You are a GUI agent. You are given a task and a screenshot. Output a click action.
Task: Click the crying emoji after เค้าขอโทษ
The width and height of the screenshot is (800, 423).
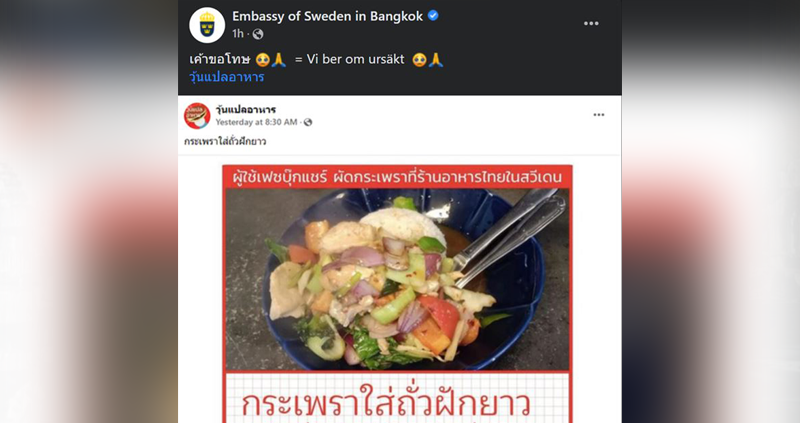tap(263, 60)
